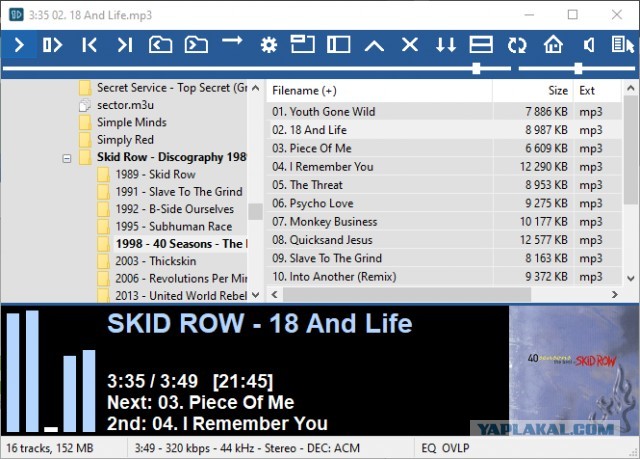Select track 10. Into Another (Remix)

tap(444, 277)
